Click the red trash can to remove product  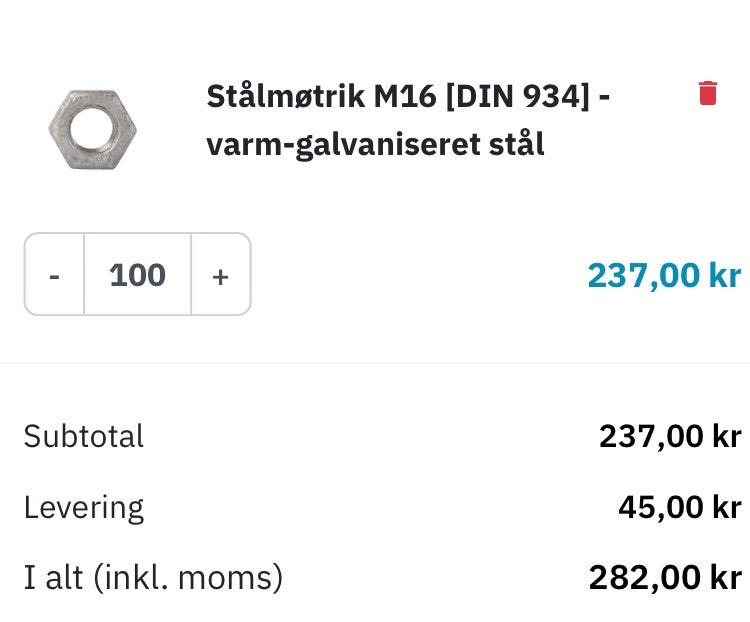click(708, 94)
